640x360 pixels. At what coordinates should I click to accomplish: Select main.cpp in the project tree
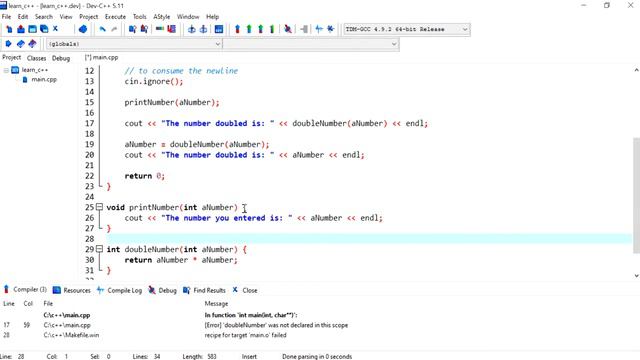click(44, 80)
